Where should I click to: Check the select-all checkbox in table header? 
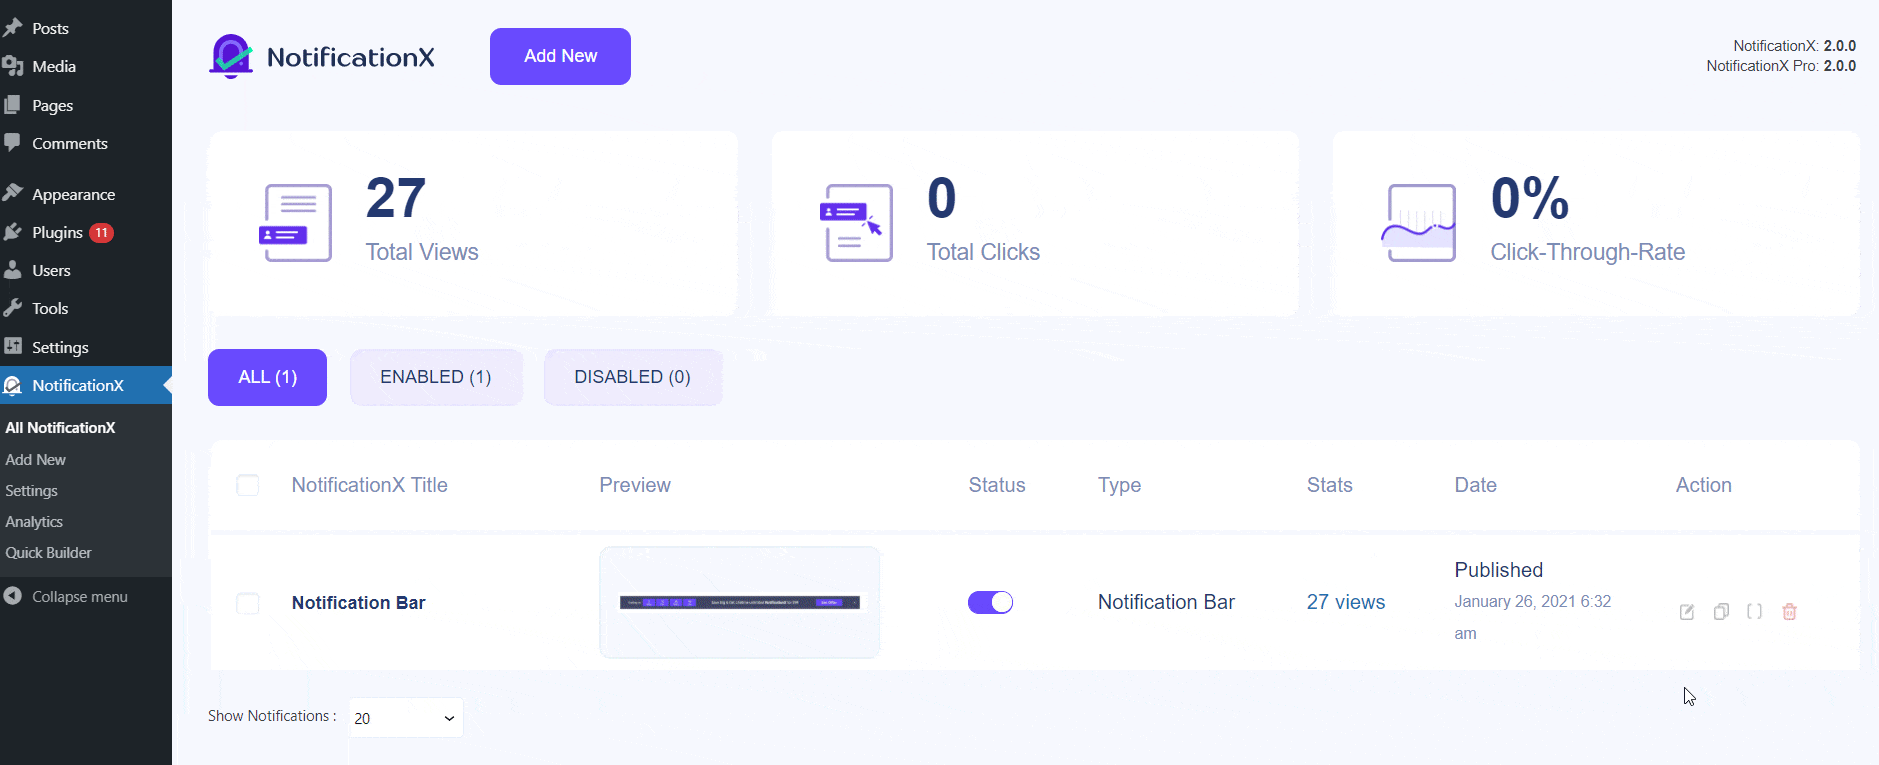point(248,485)
